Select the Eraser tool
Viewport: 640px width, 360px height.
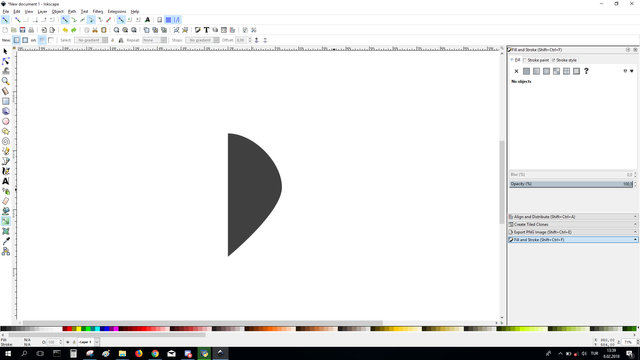pyautogui.click(x=5, y=201)
